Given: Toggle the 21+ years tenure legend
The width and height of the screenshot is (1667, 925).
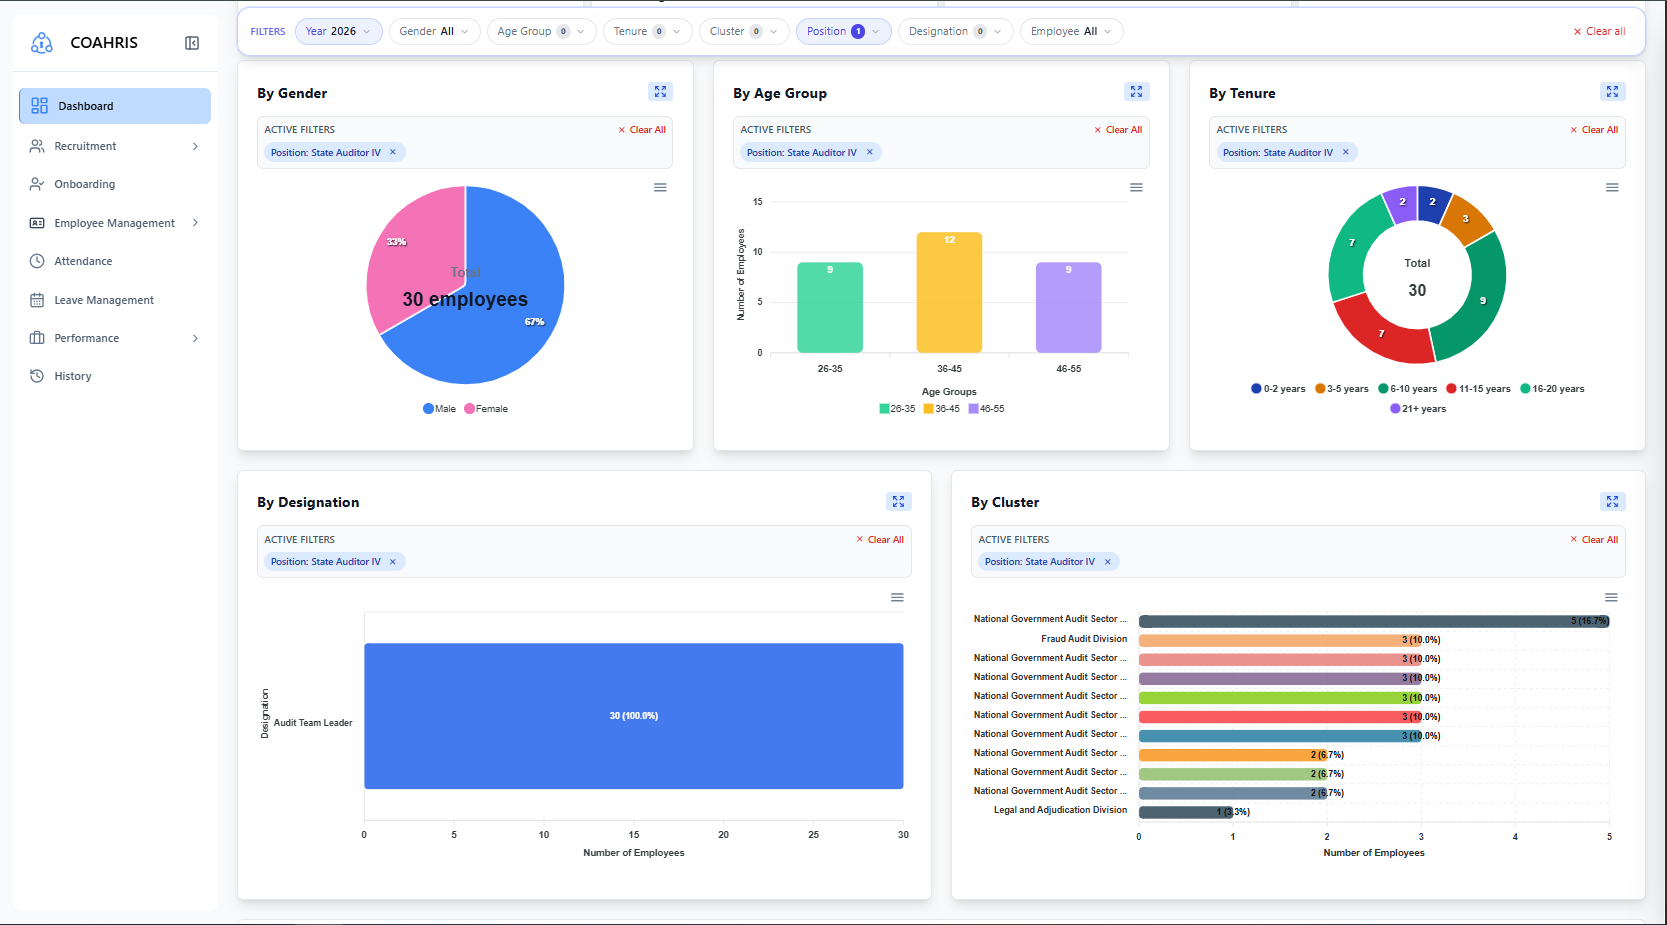Looking at the screenshot, I should pos(1418,409).
